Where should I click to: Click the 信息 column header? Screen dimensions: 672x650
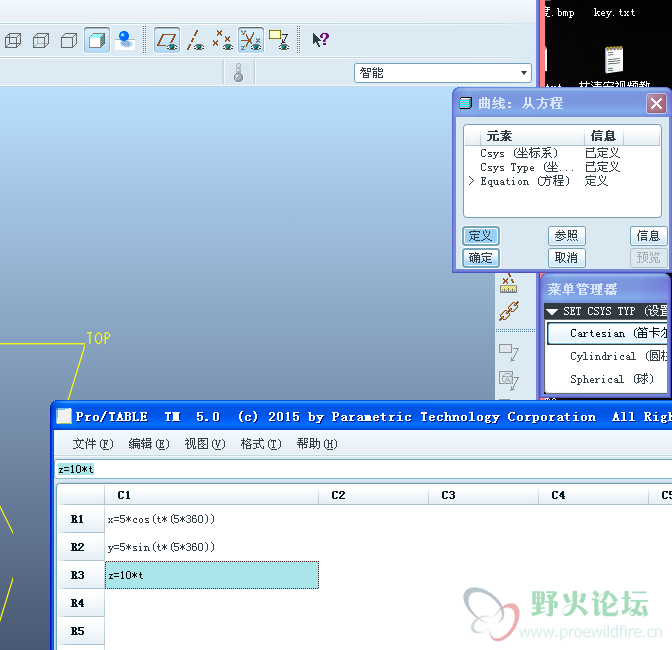[603, 136]
